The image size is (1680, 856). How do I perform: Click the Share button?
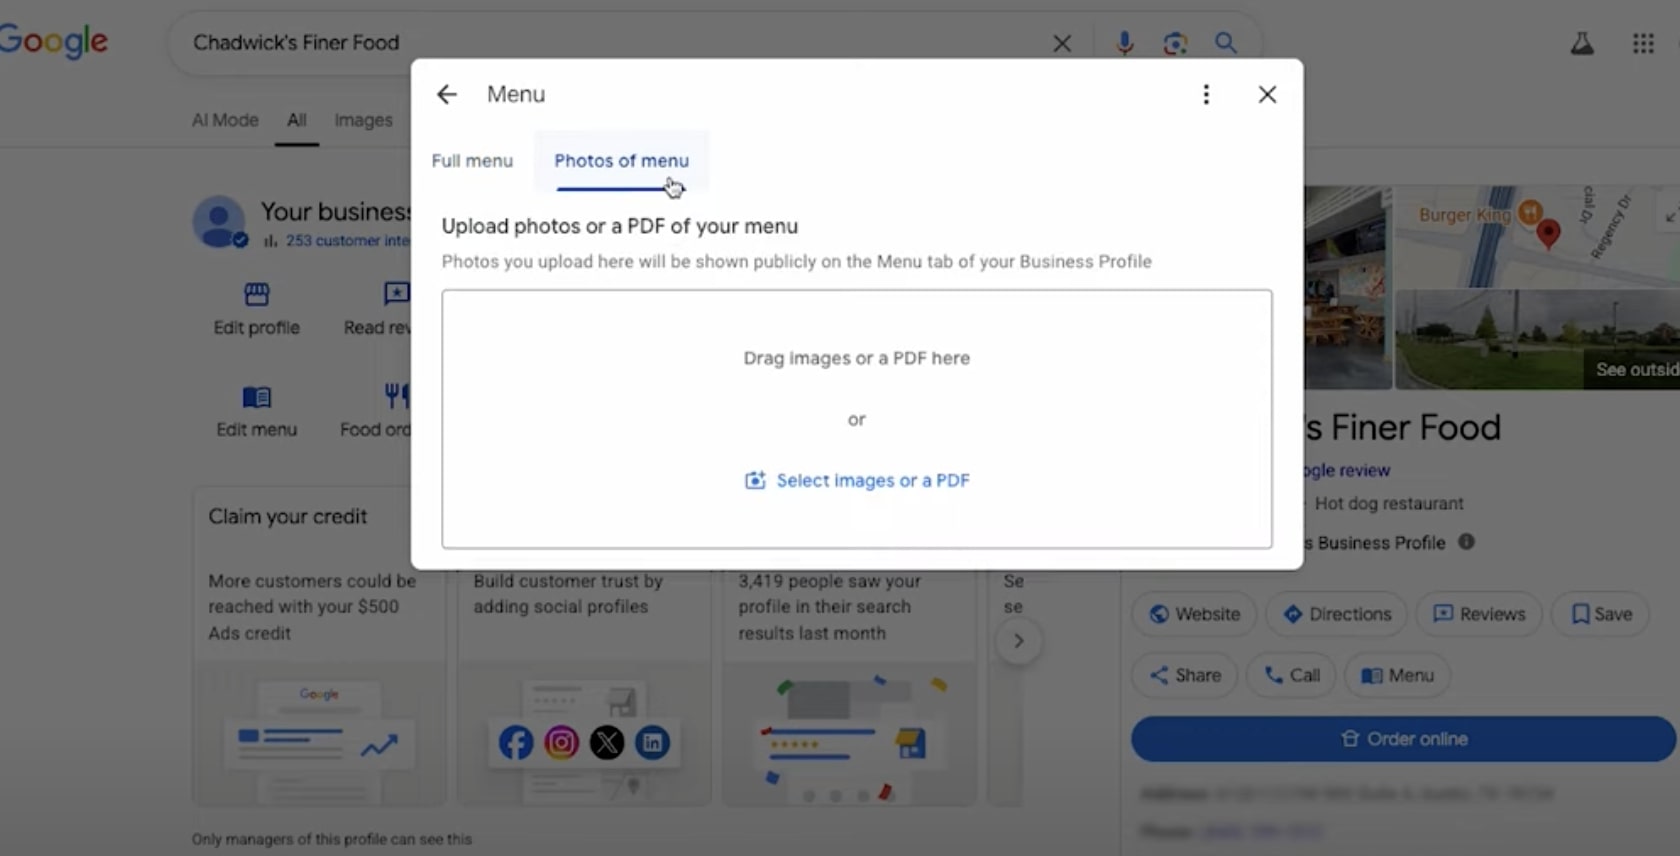pos(1185,675)
